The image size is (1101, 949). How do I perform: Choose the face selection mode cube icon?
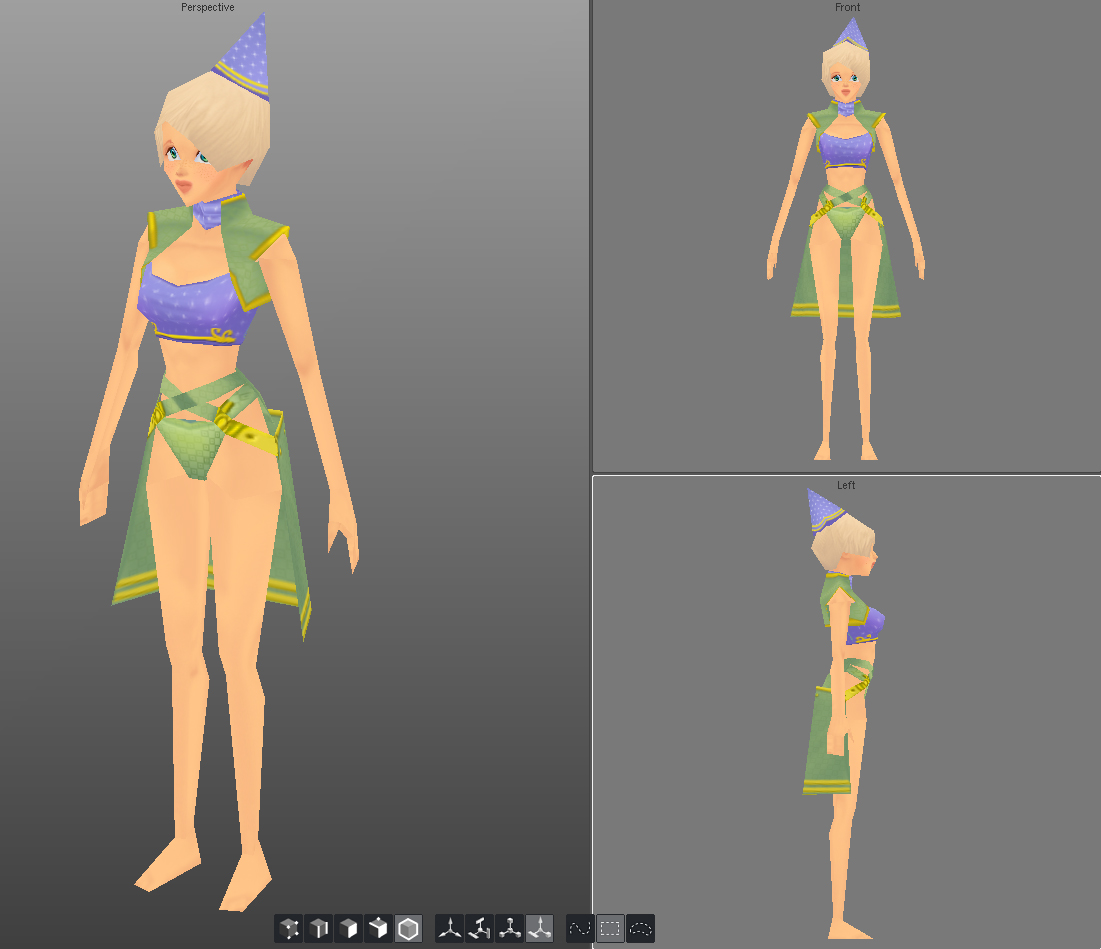click(349, 929)
